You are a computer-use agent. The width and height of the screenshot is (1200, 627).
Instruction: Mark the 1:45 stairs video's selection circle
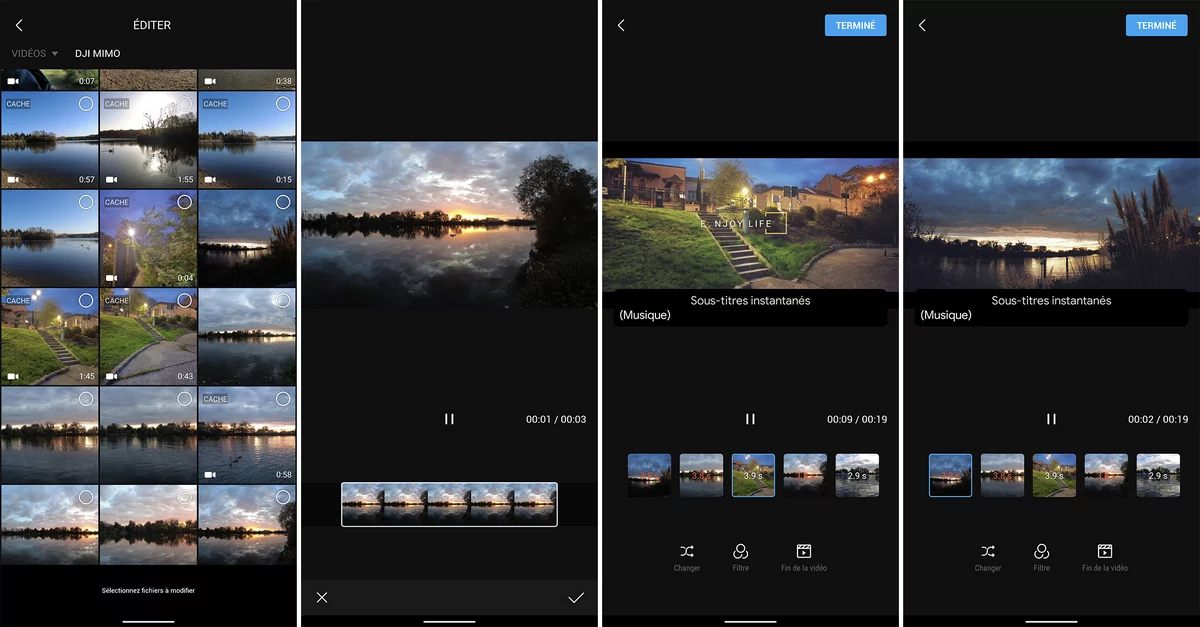point(86,300)
